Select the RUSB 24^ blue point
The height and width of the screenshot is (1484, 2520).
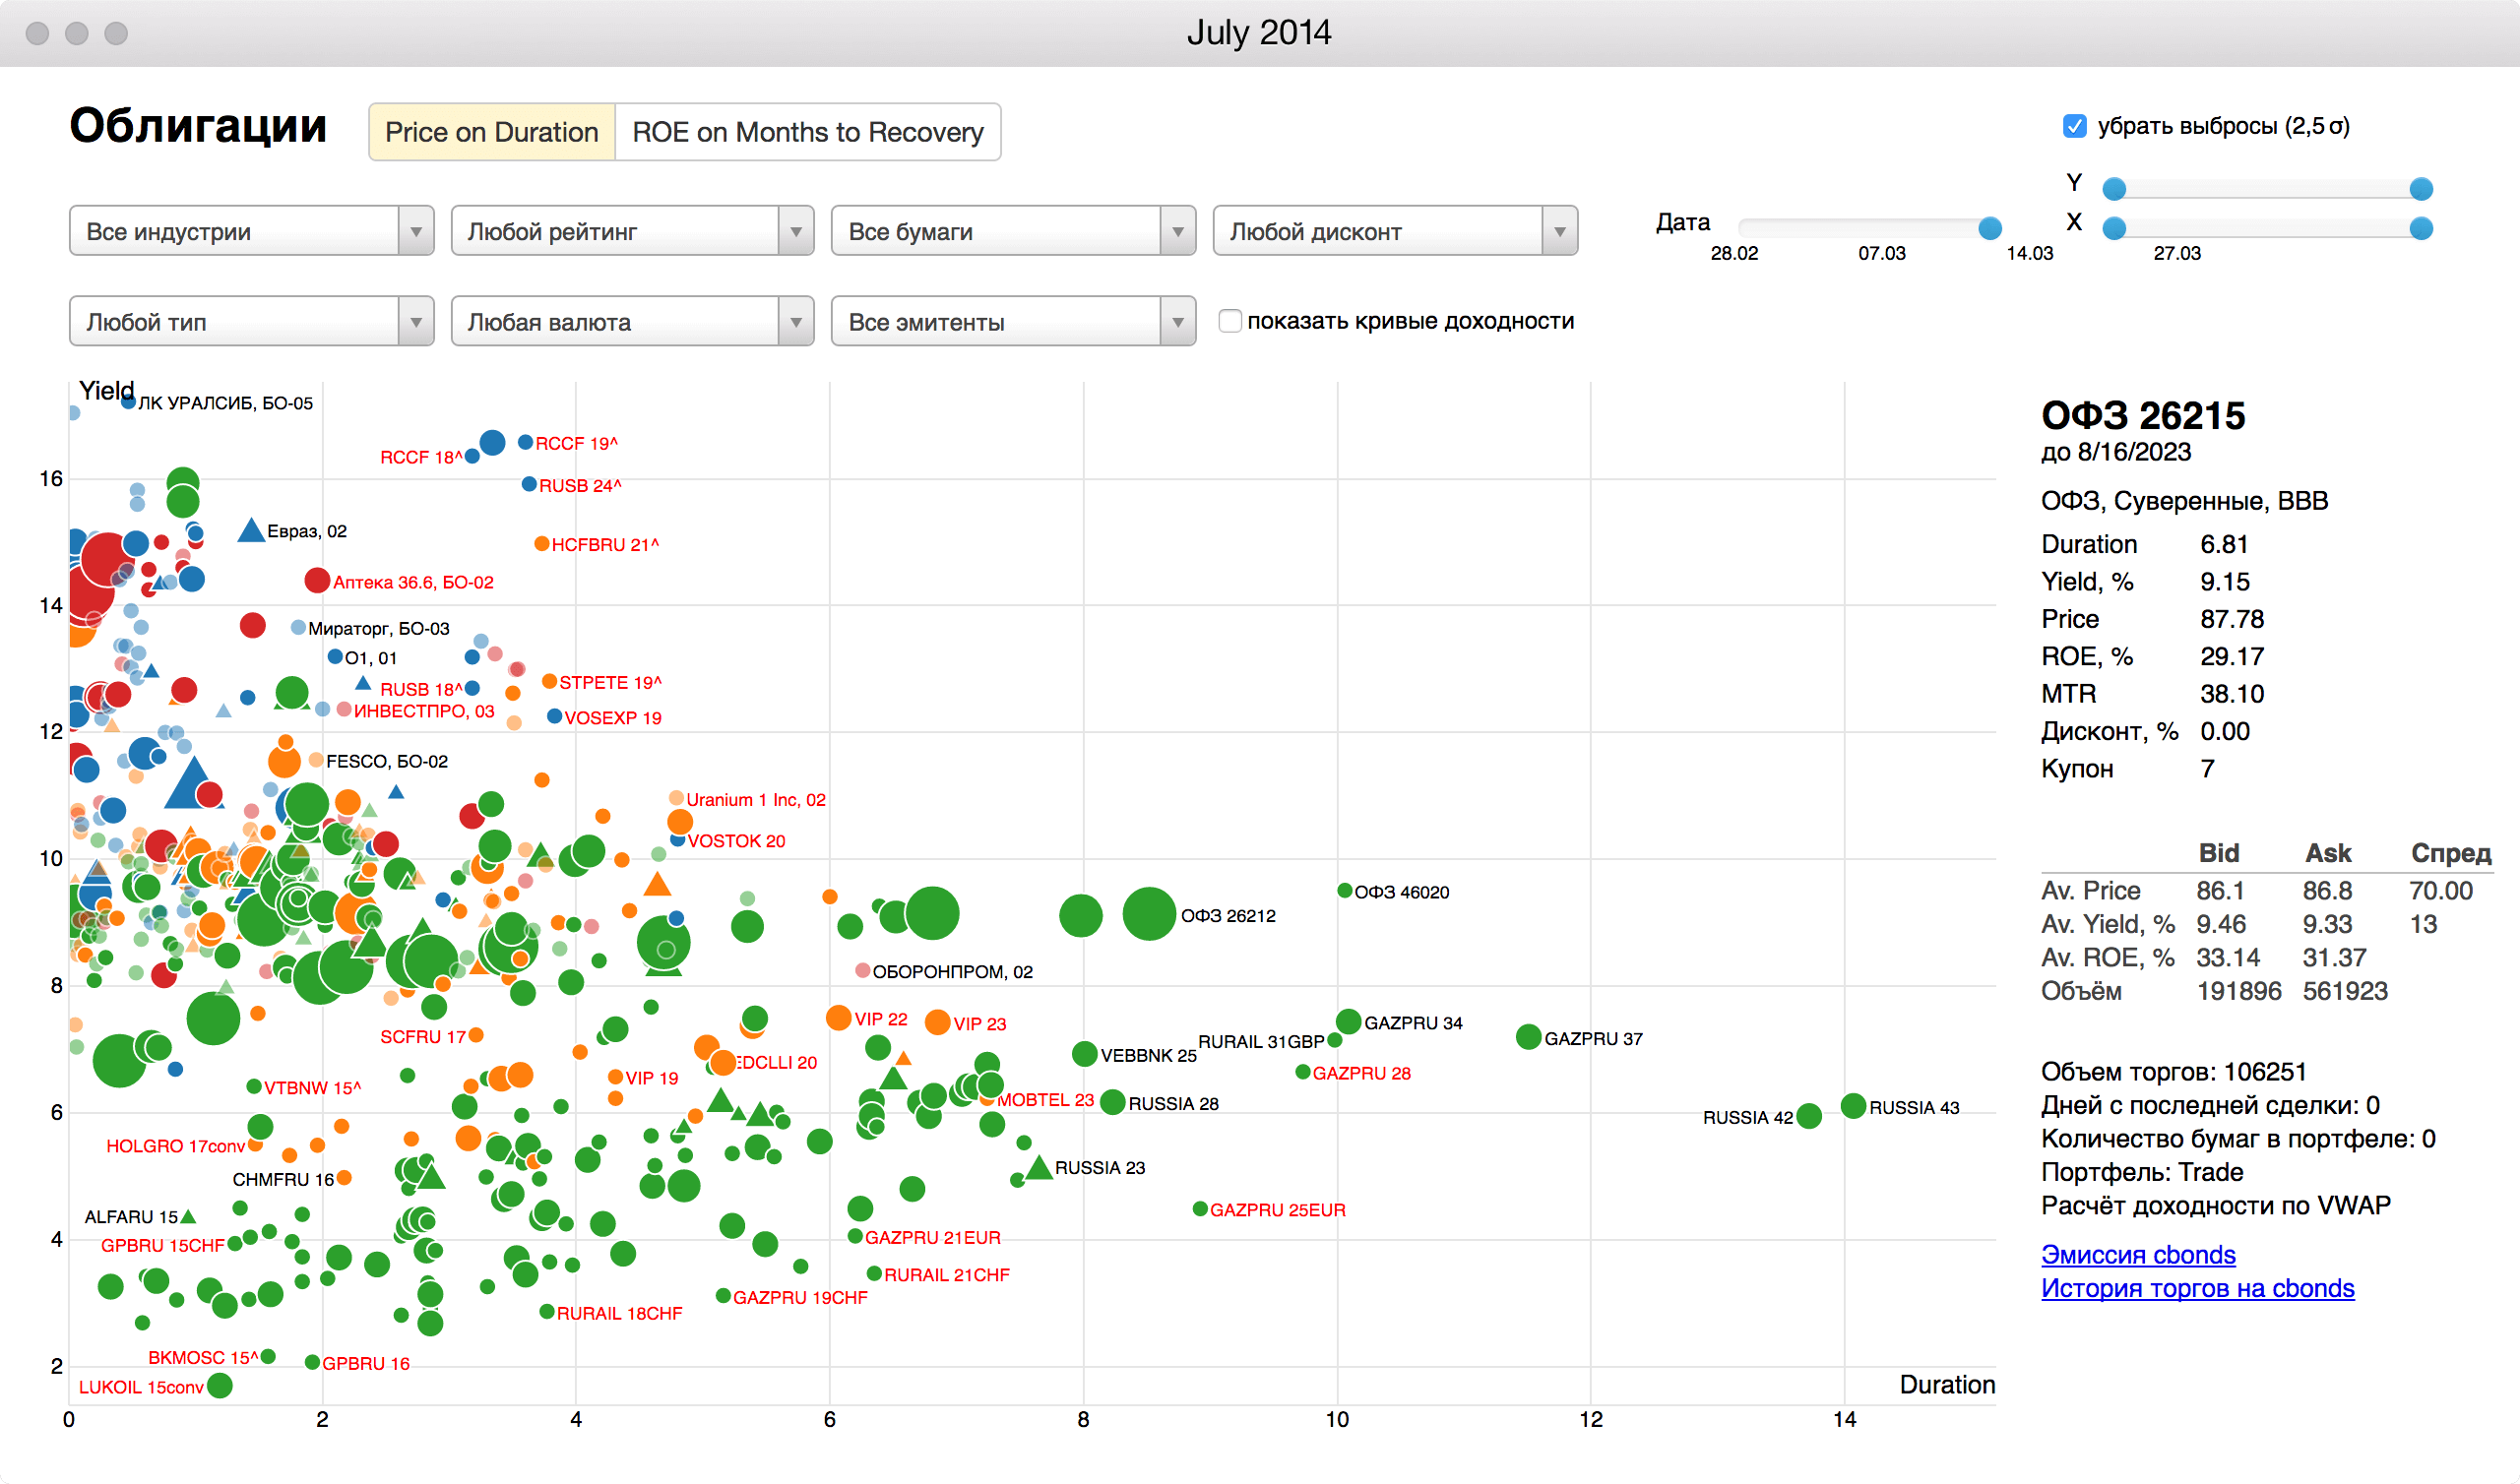(529, 484)
